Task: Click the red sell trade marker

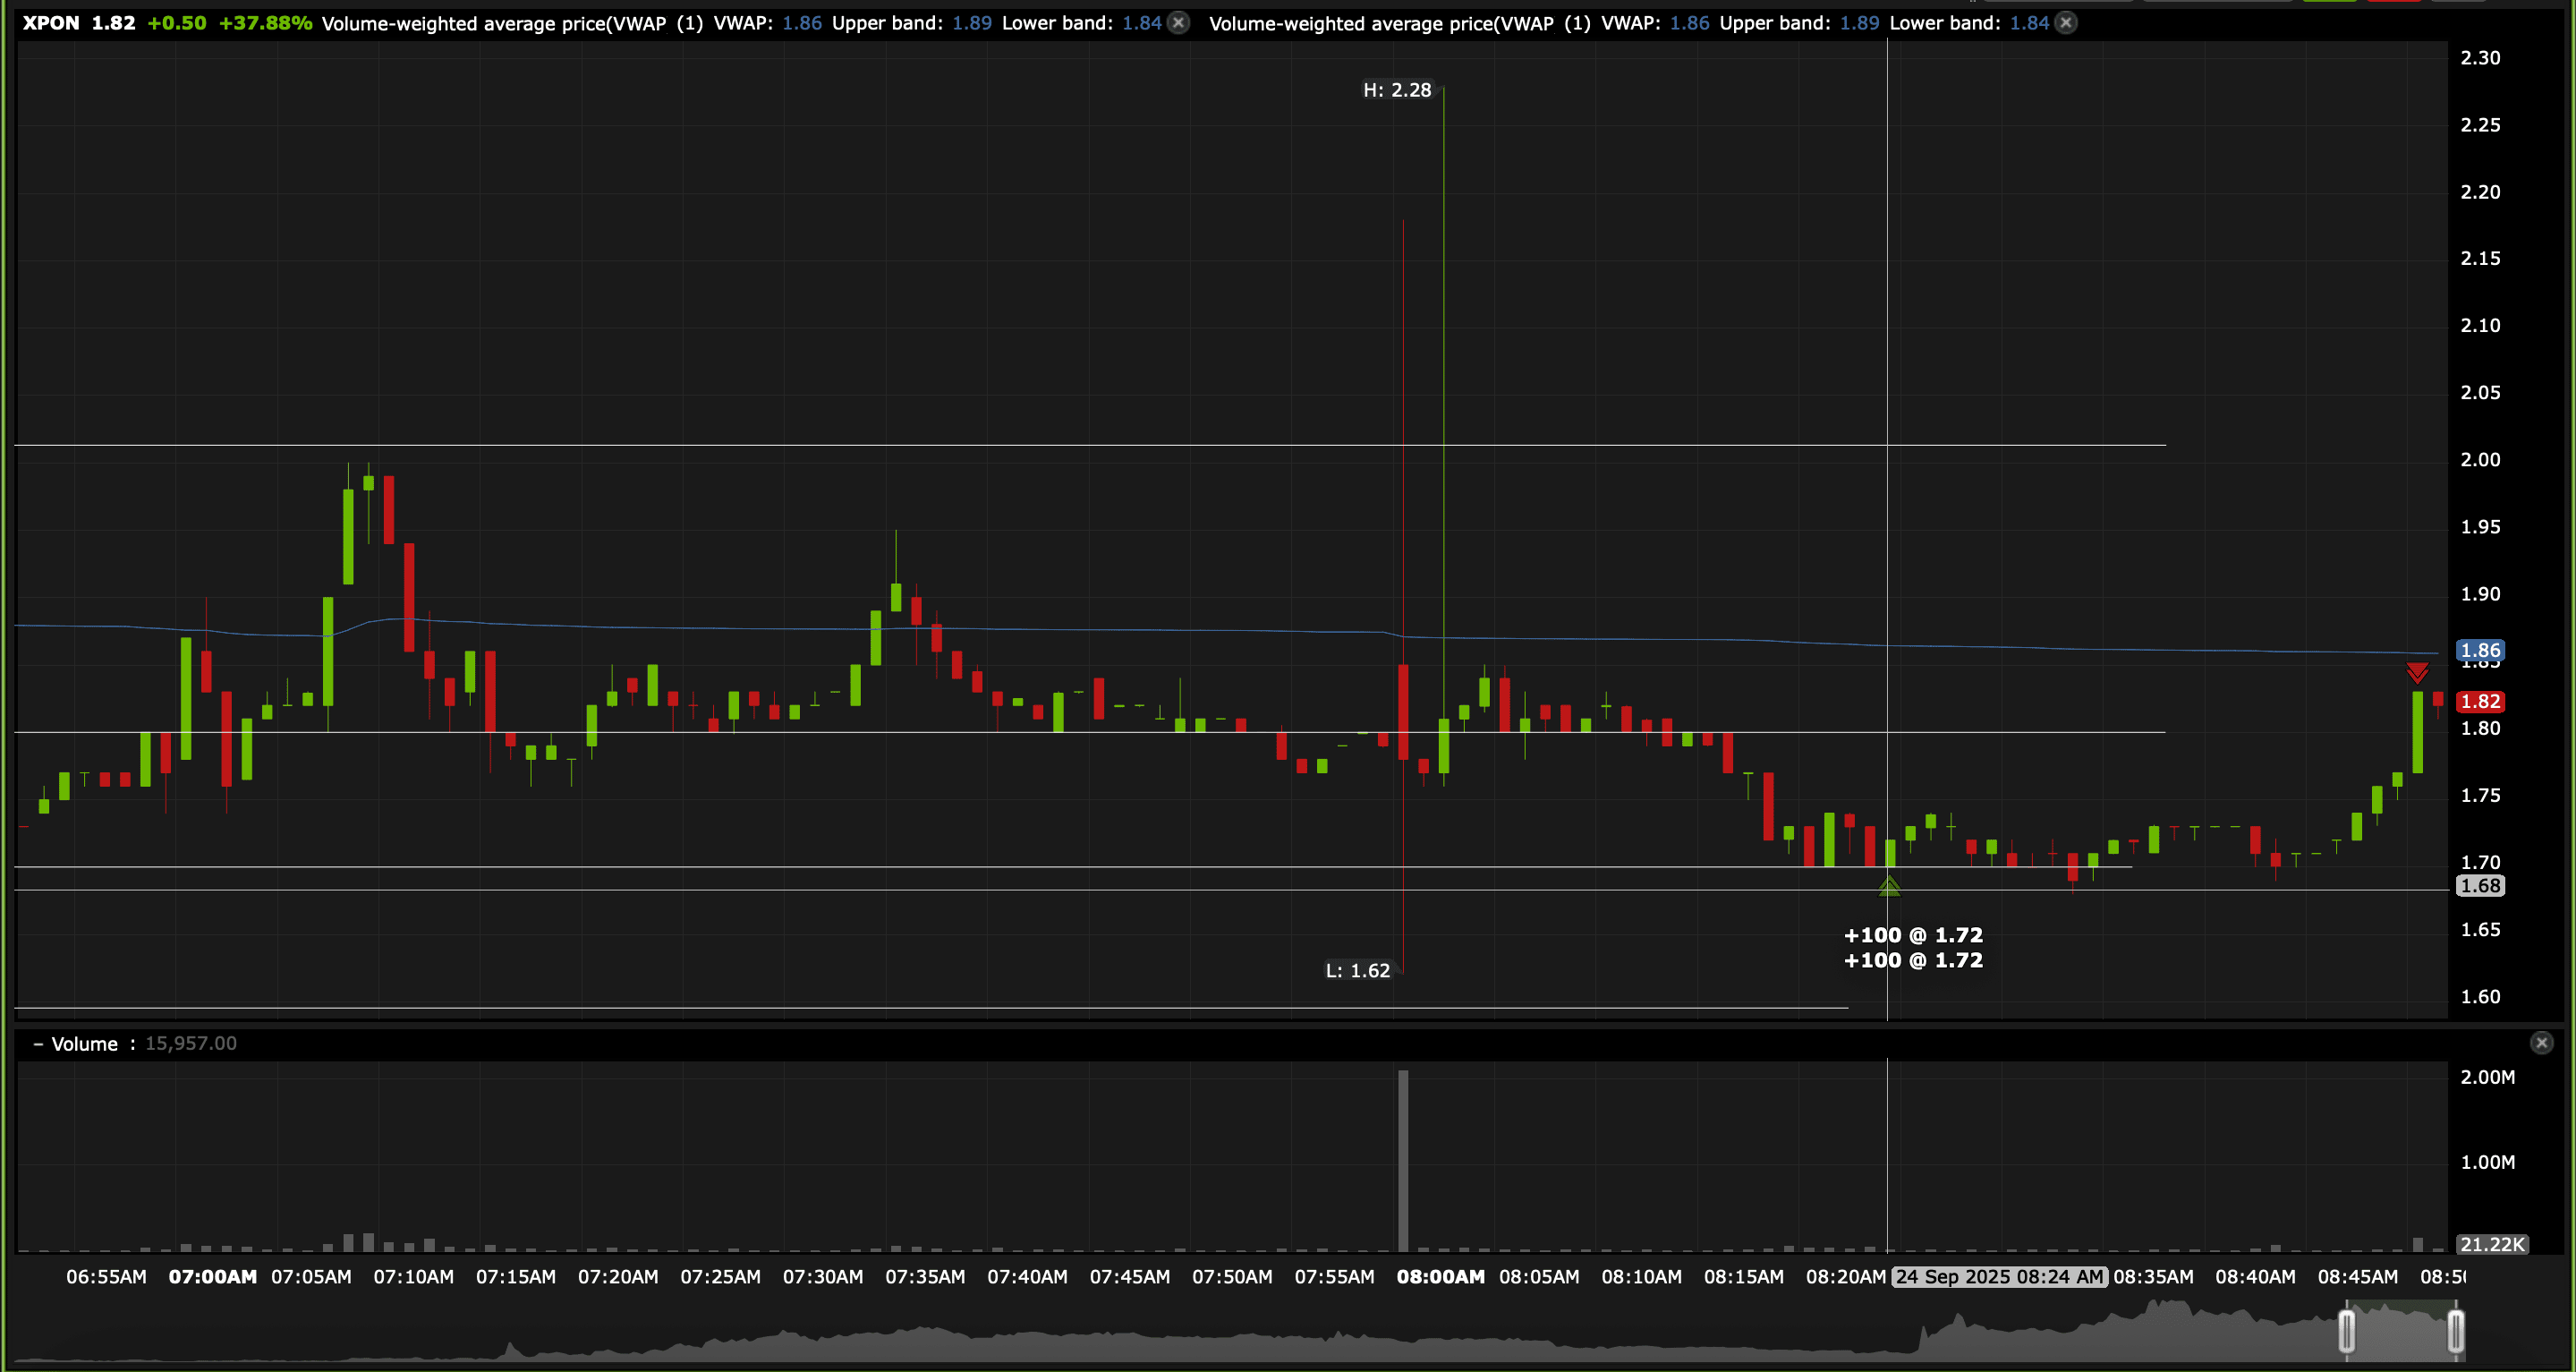Action: (x=2417, y=672)
